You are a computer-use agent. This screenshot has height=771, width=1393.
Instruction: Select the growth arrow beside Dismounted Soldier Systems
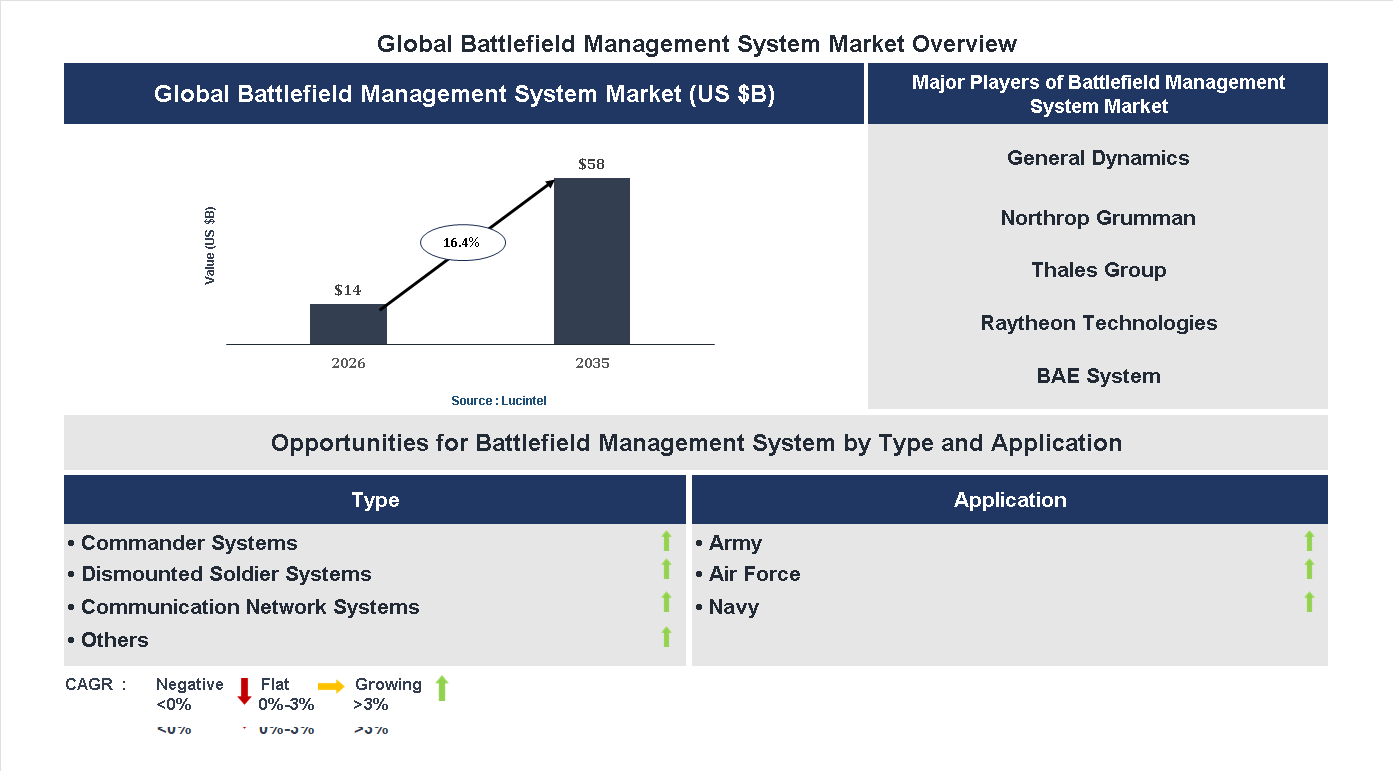pos(665,570)
